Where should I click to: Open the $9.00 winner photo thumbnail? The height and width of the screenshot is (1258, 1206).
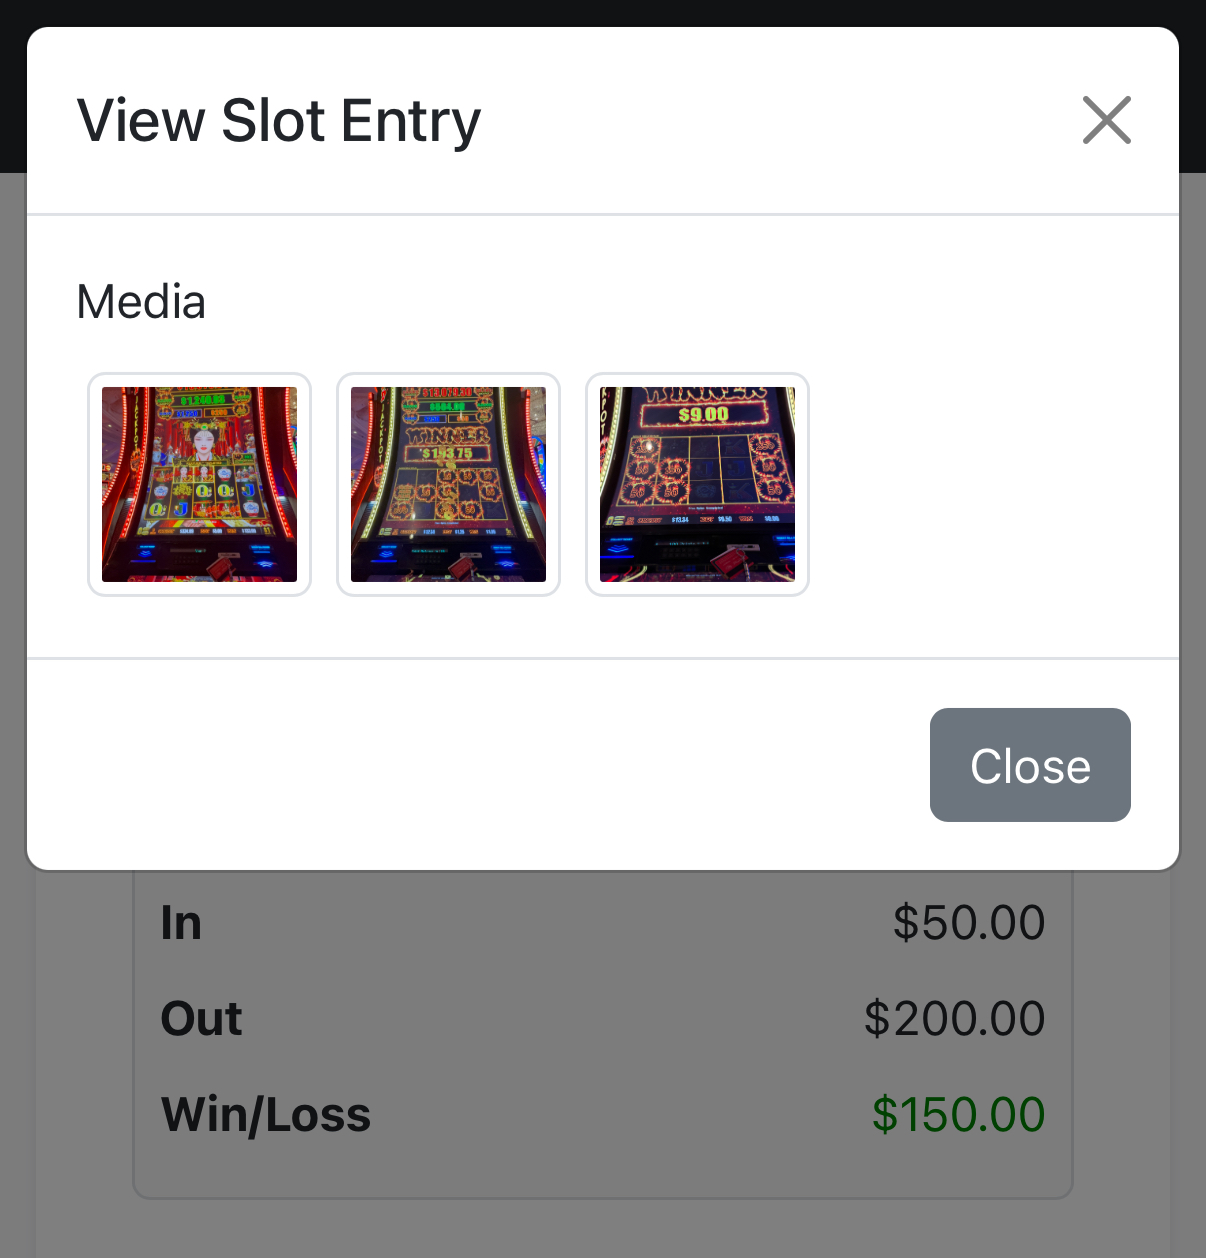697,484
